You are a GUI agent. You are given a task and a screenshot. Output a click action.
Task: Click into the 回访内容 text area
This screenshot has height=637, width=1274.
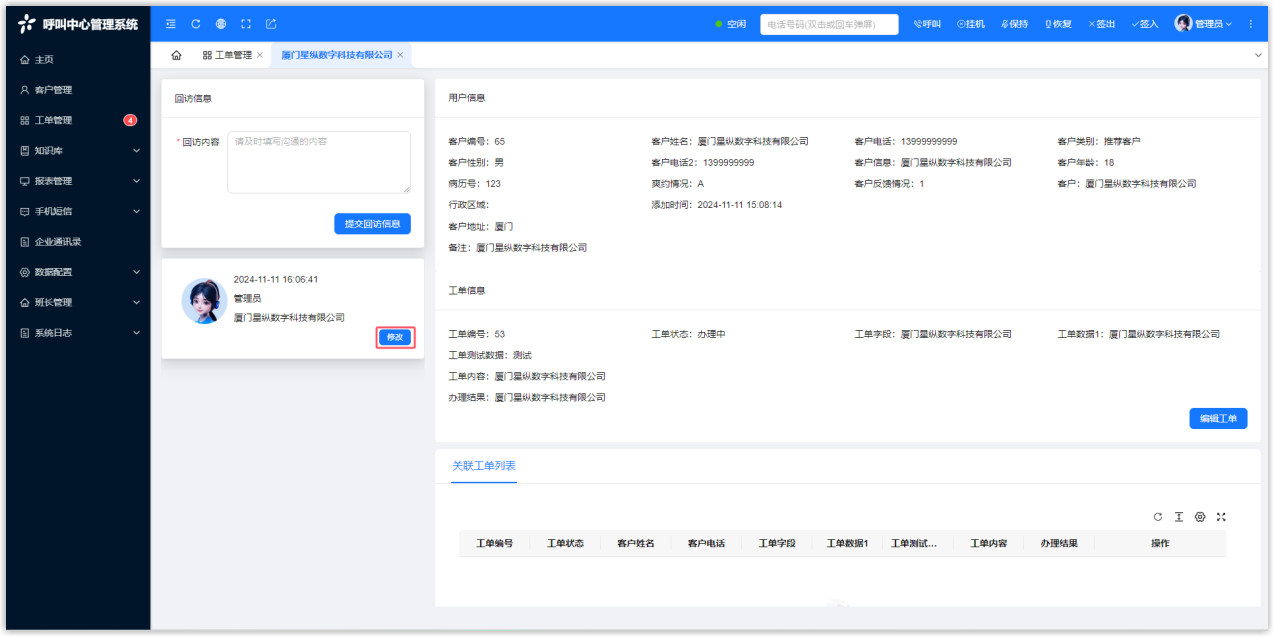point(318,162)
